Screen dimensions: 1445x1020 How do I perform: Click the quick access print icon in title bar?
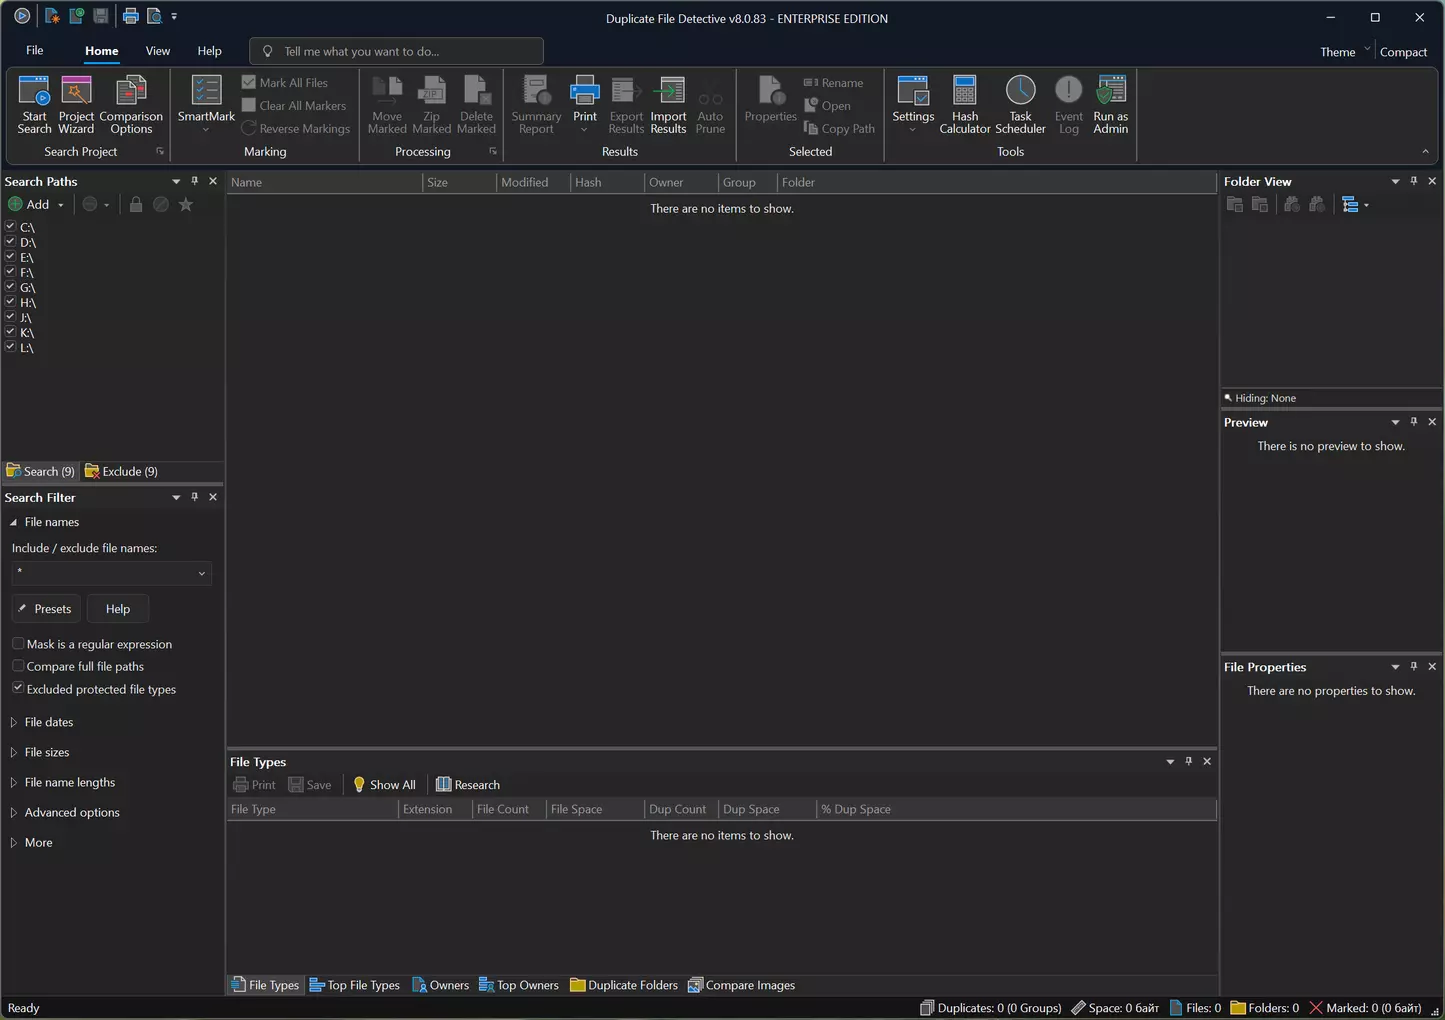click(x=130, y=16)
